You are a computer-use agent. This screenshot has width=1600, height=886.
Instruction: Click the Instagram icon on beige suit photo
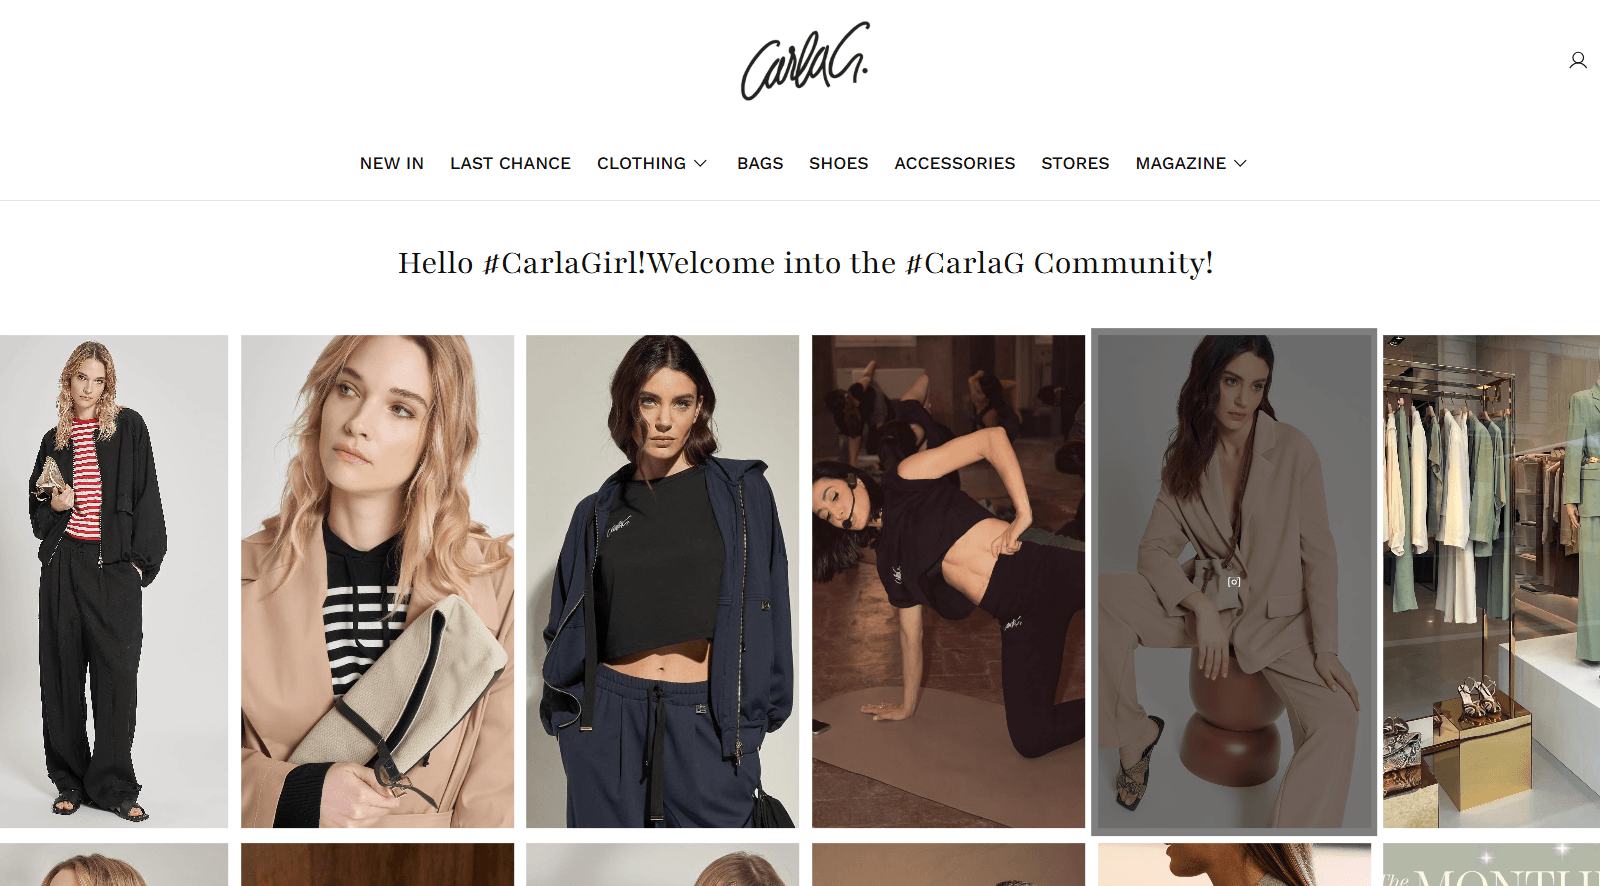pyautogui.click(x=1234, y=582)
